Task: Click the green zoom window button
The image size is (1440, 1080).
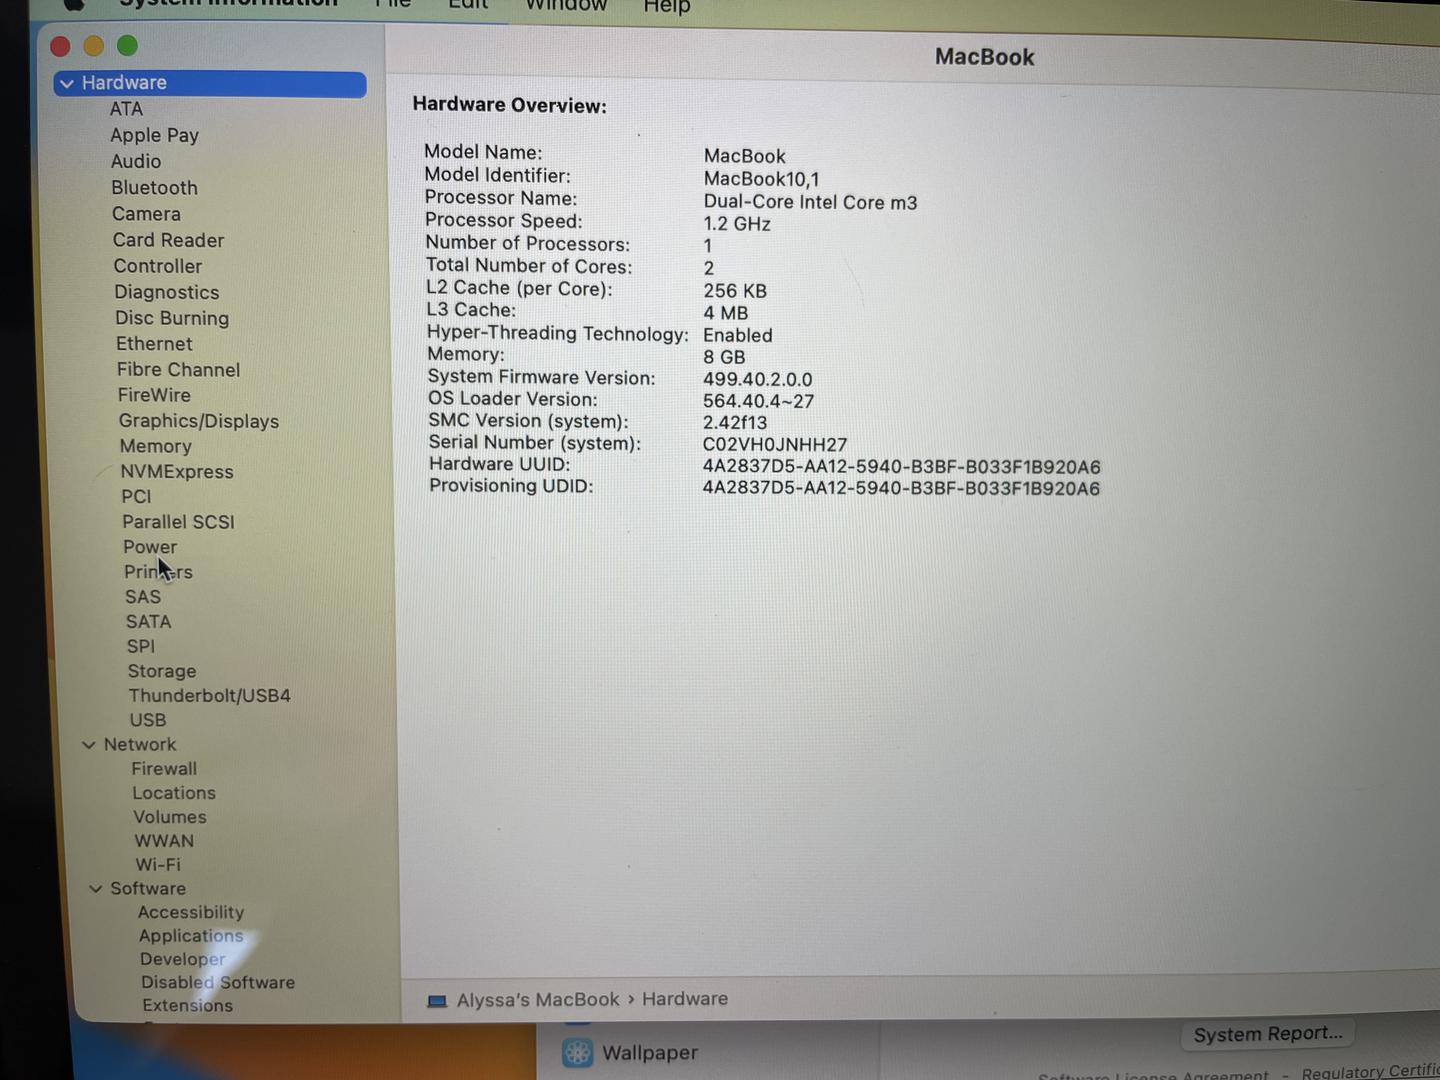Action: point(127,46)
